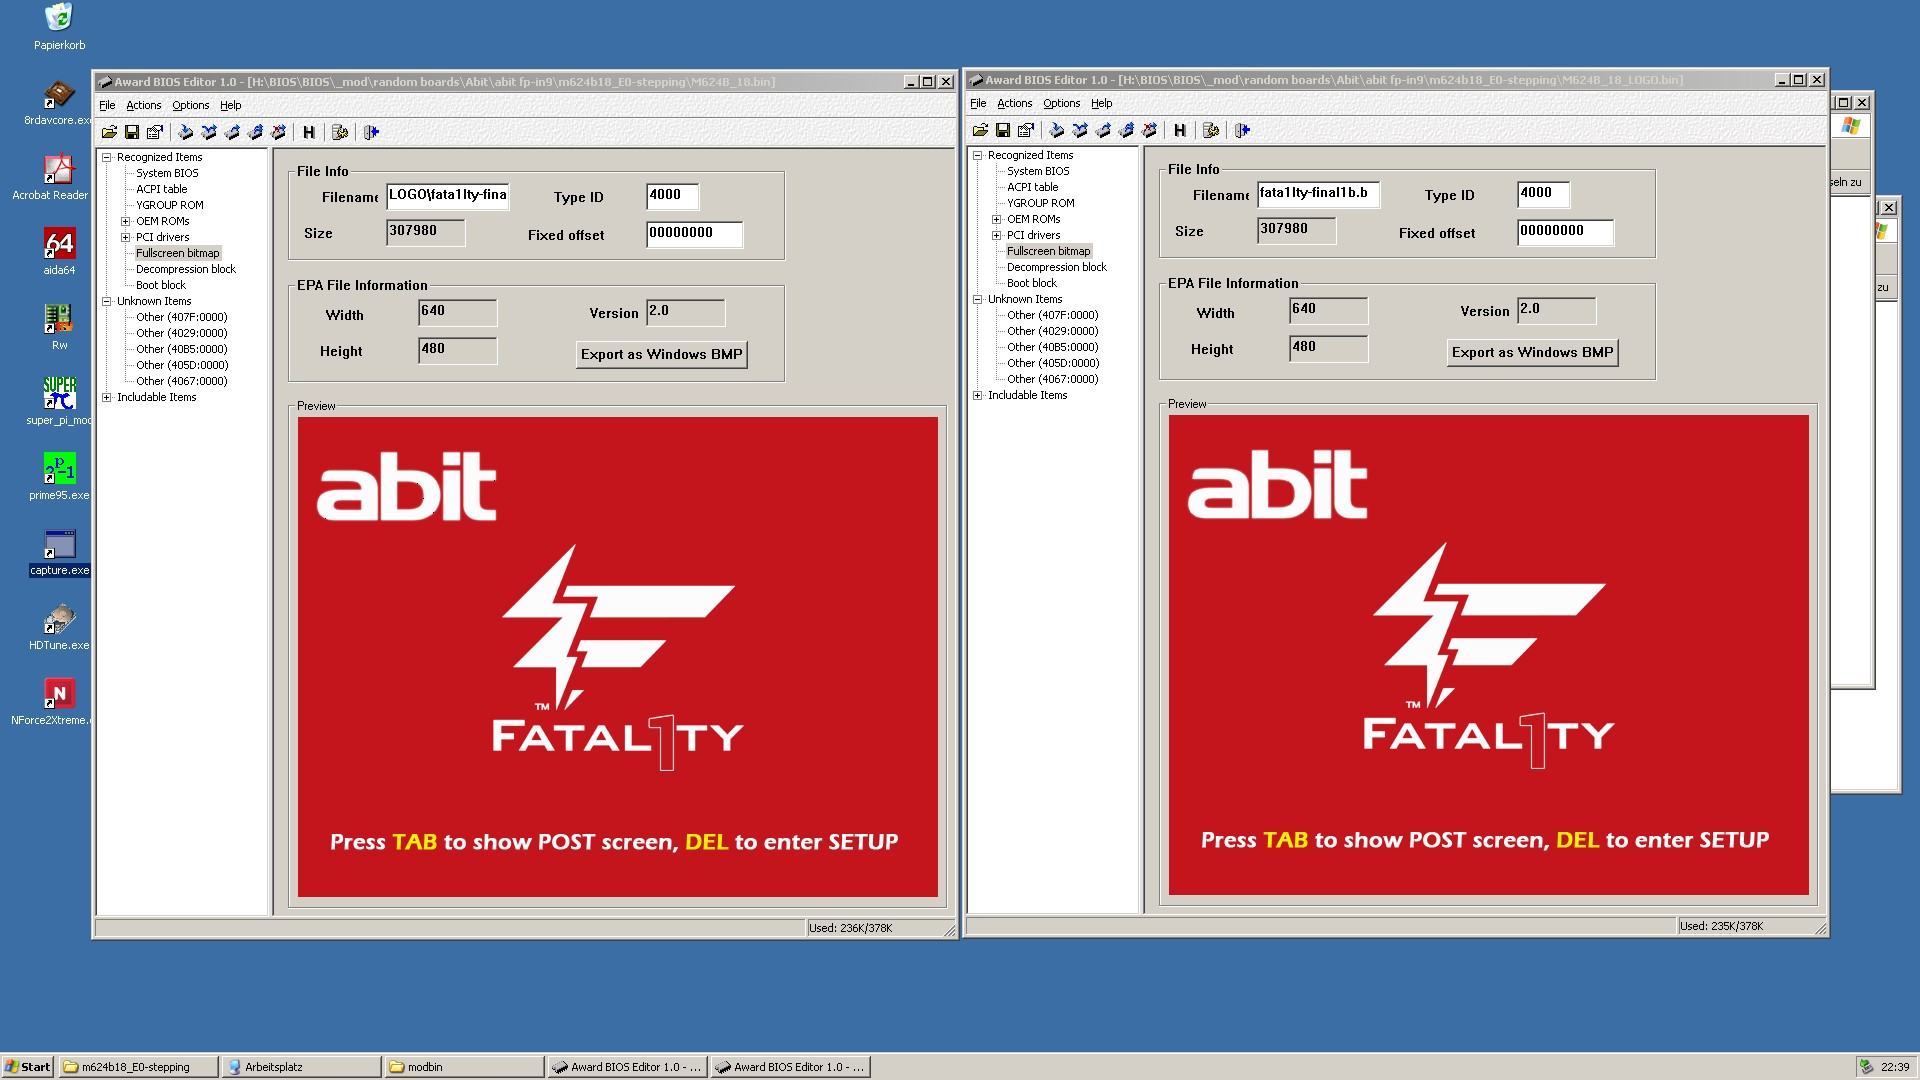Open Help menu in M624B_18.bin editor
1920x1080 pixels.
[x=230, y=105]
